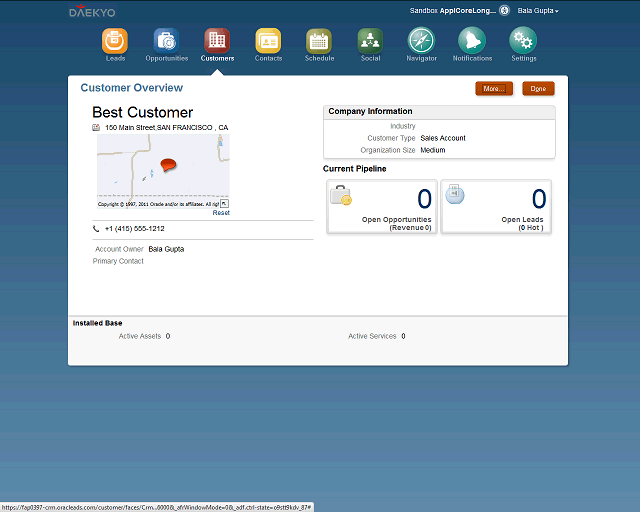Open the Notifications bell icon
This screenshot has height=512, width=640.
(472, 40)
